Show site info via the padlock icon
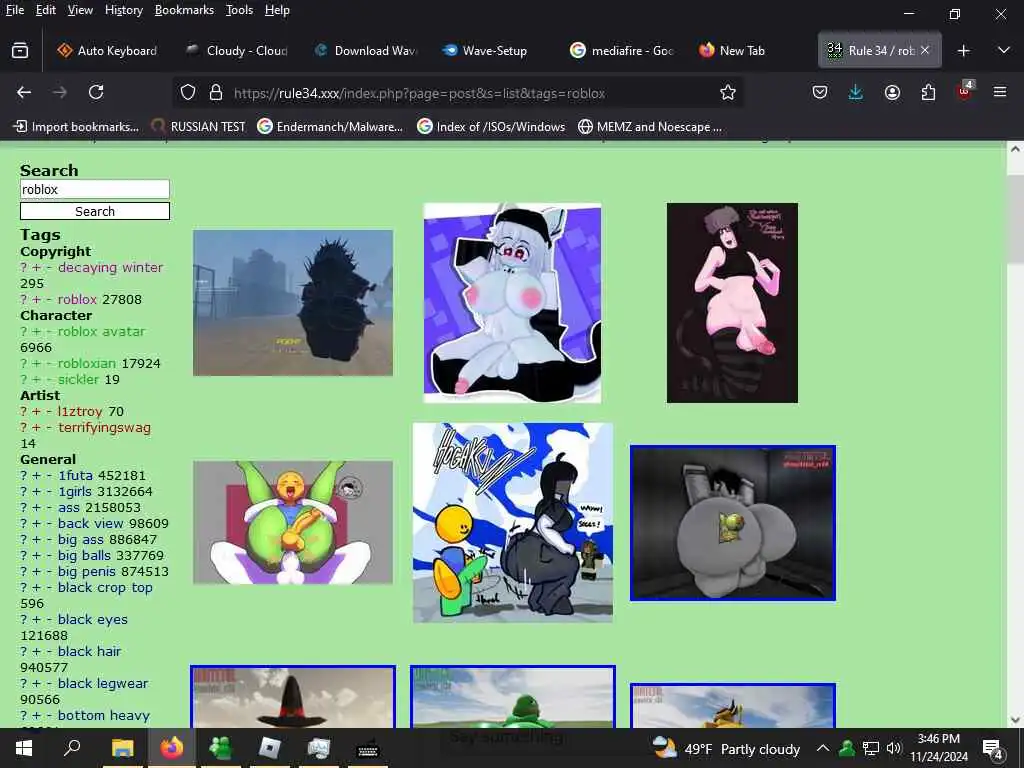 click(216, 93)
